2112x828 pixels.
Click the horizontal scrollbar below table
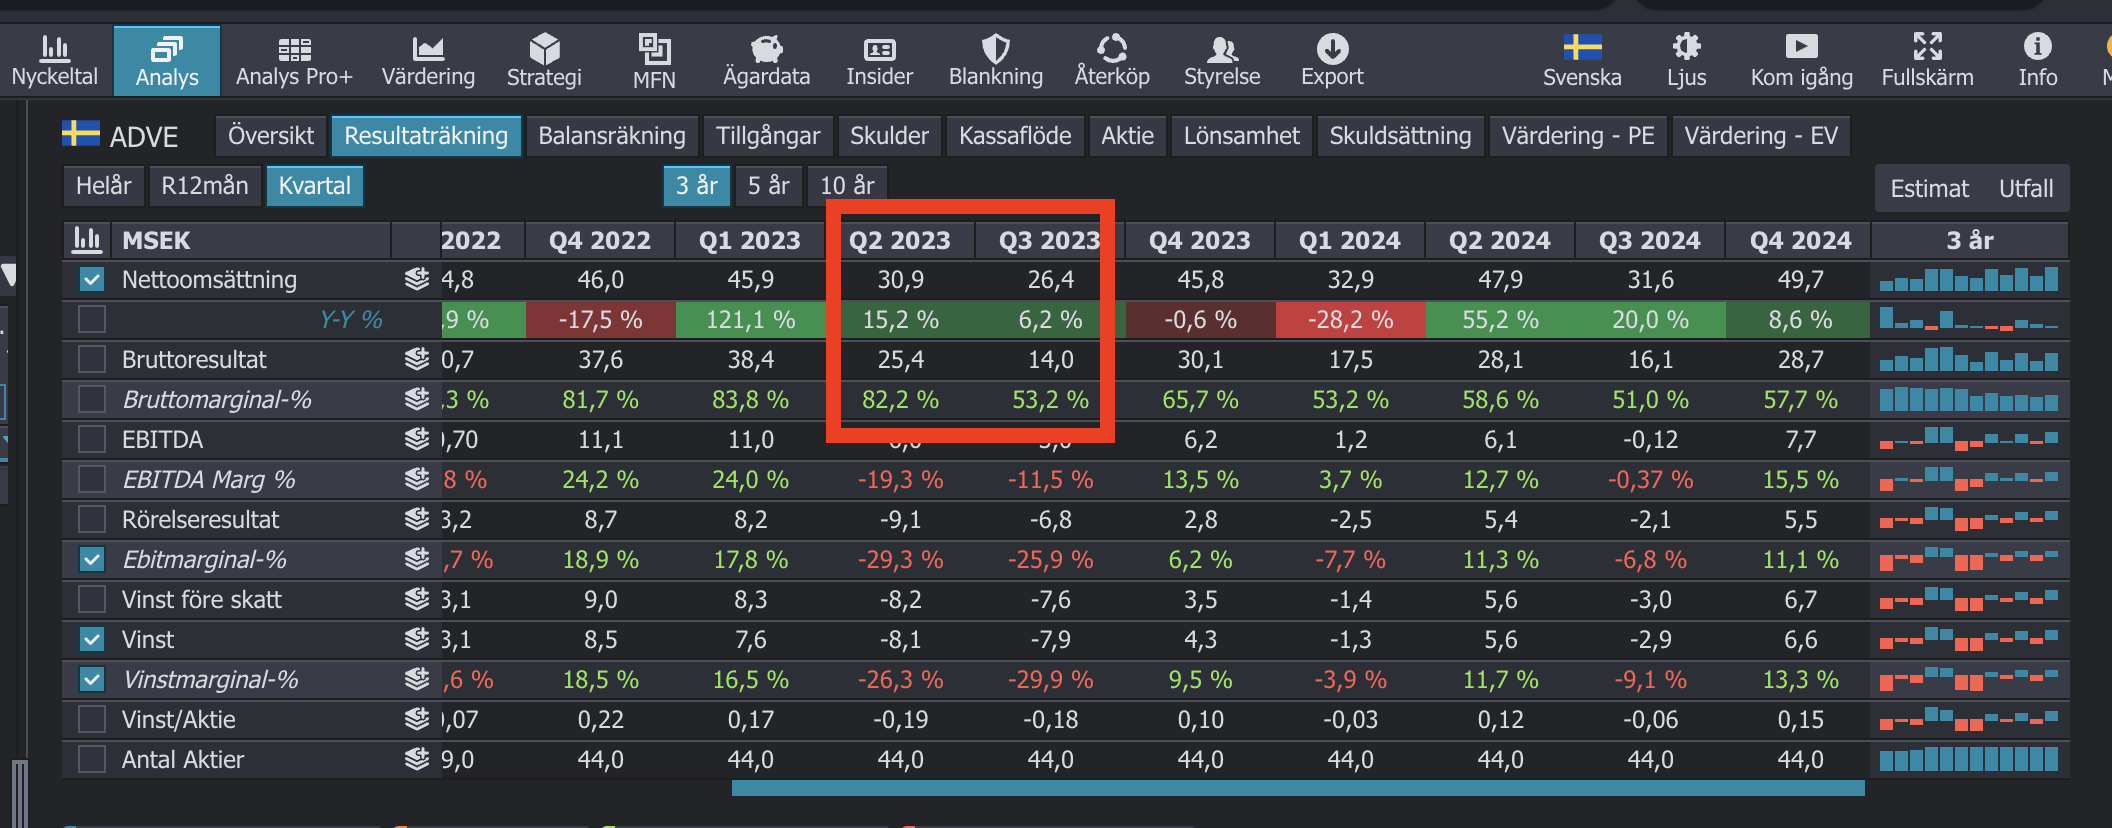point(1297,788)
